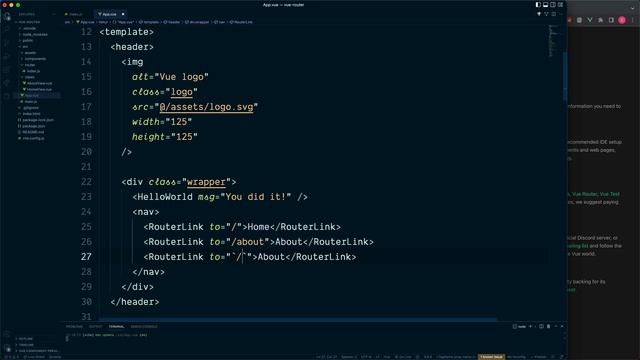Image resolution: width=640 pixels, height=360 pixels.
Task: Open the browser extensions puzzle icon
Action: (600, 20)
